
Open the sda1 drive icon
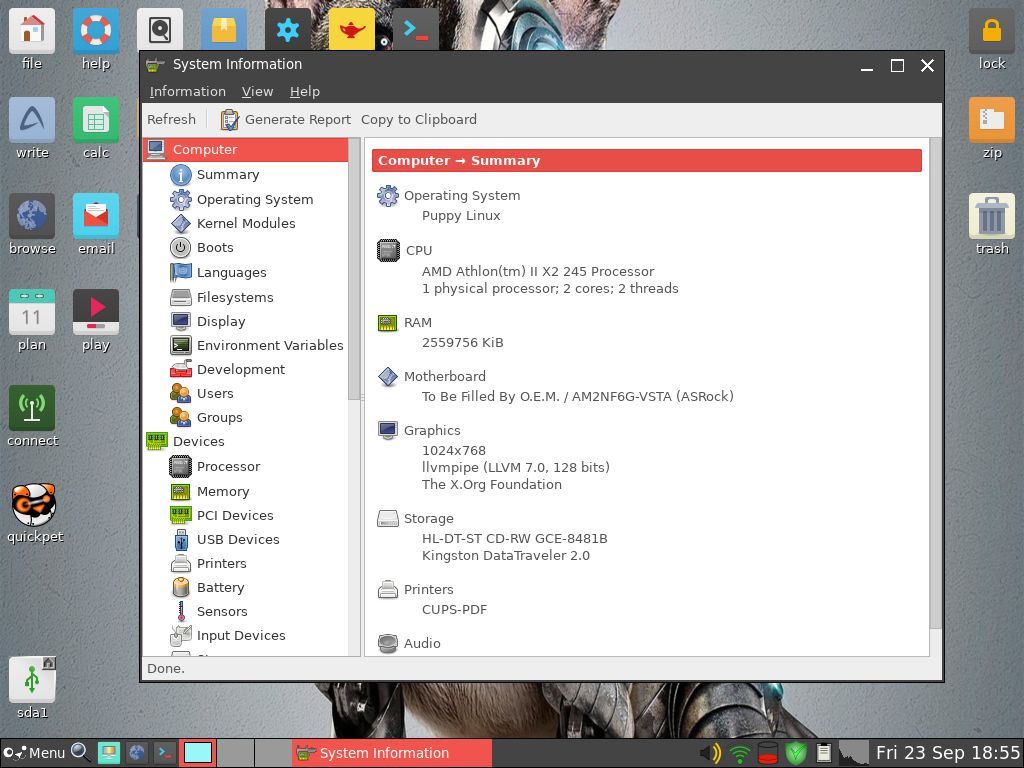[32, 680]
